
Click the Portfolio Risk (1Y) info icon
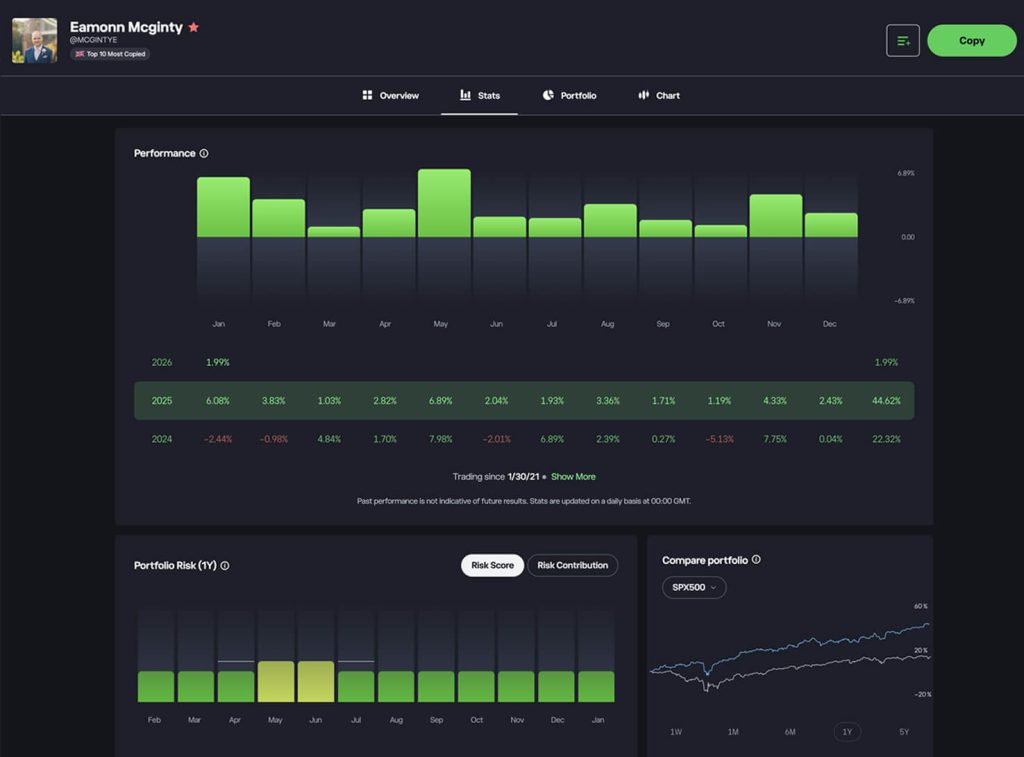[225, 566]
